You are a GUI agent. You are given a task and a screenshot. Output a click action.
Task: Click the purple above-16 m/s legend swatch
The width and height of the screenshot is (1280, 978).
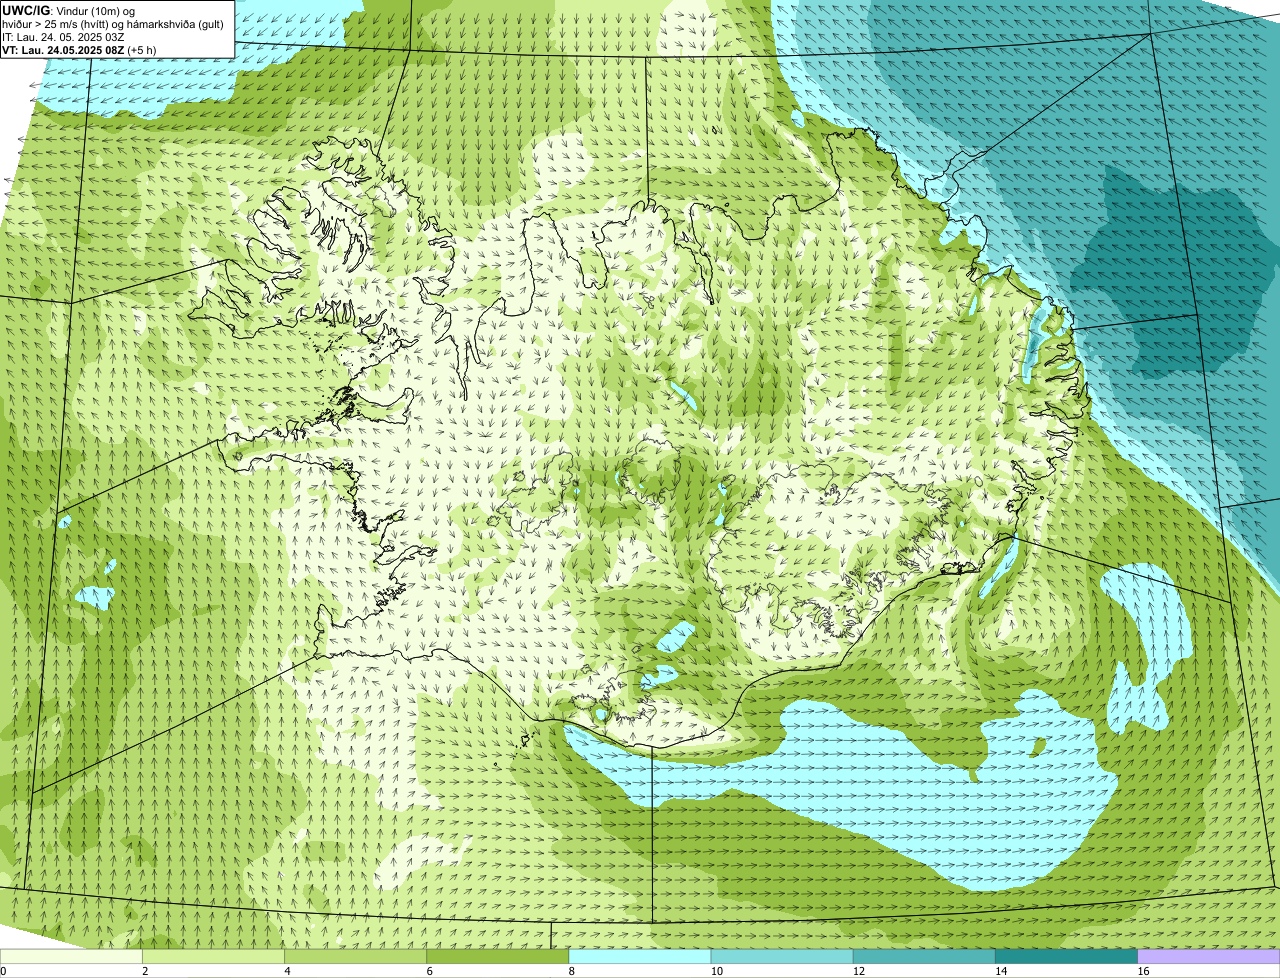click(1209, 957)
